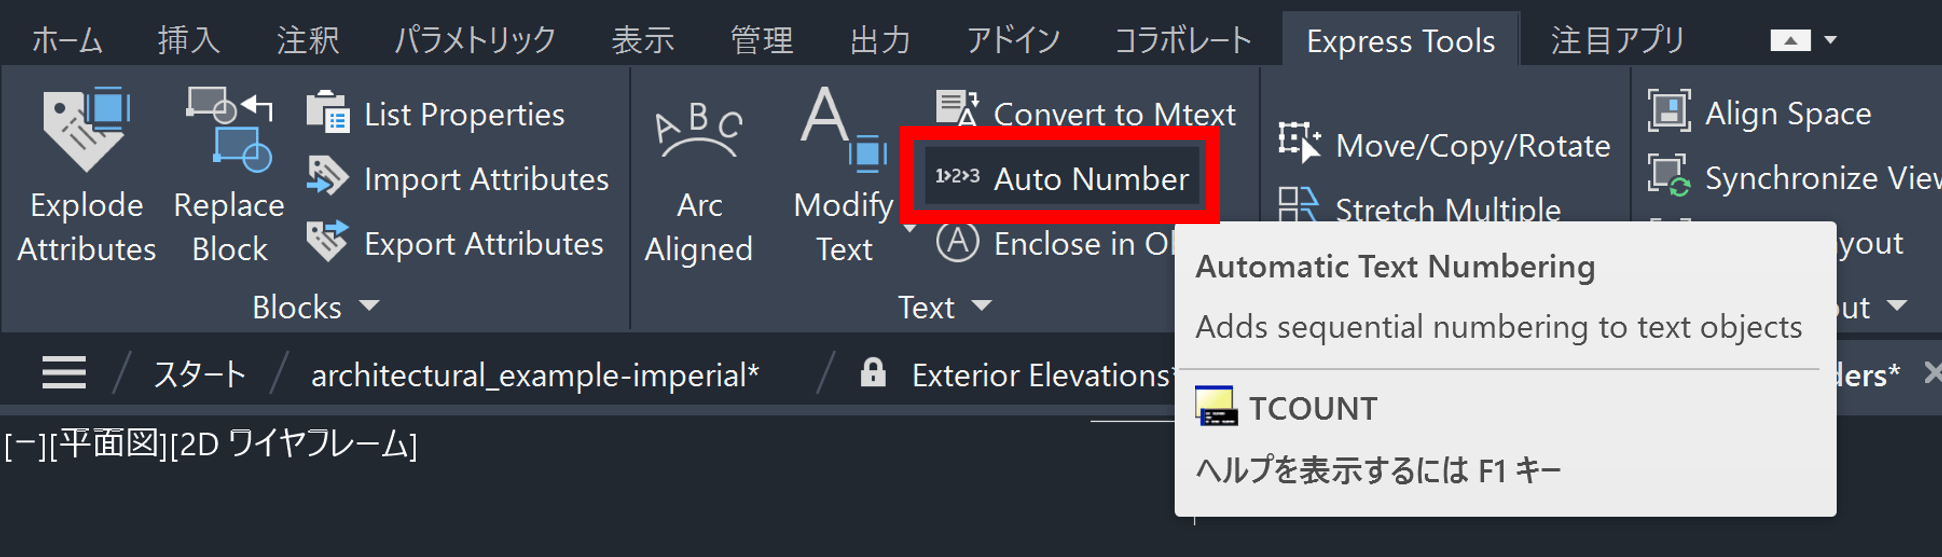This screenshot has width=1942, height=557.
Task: Switch to the ホーム ribbon tab
Action: coord(67,40)
